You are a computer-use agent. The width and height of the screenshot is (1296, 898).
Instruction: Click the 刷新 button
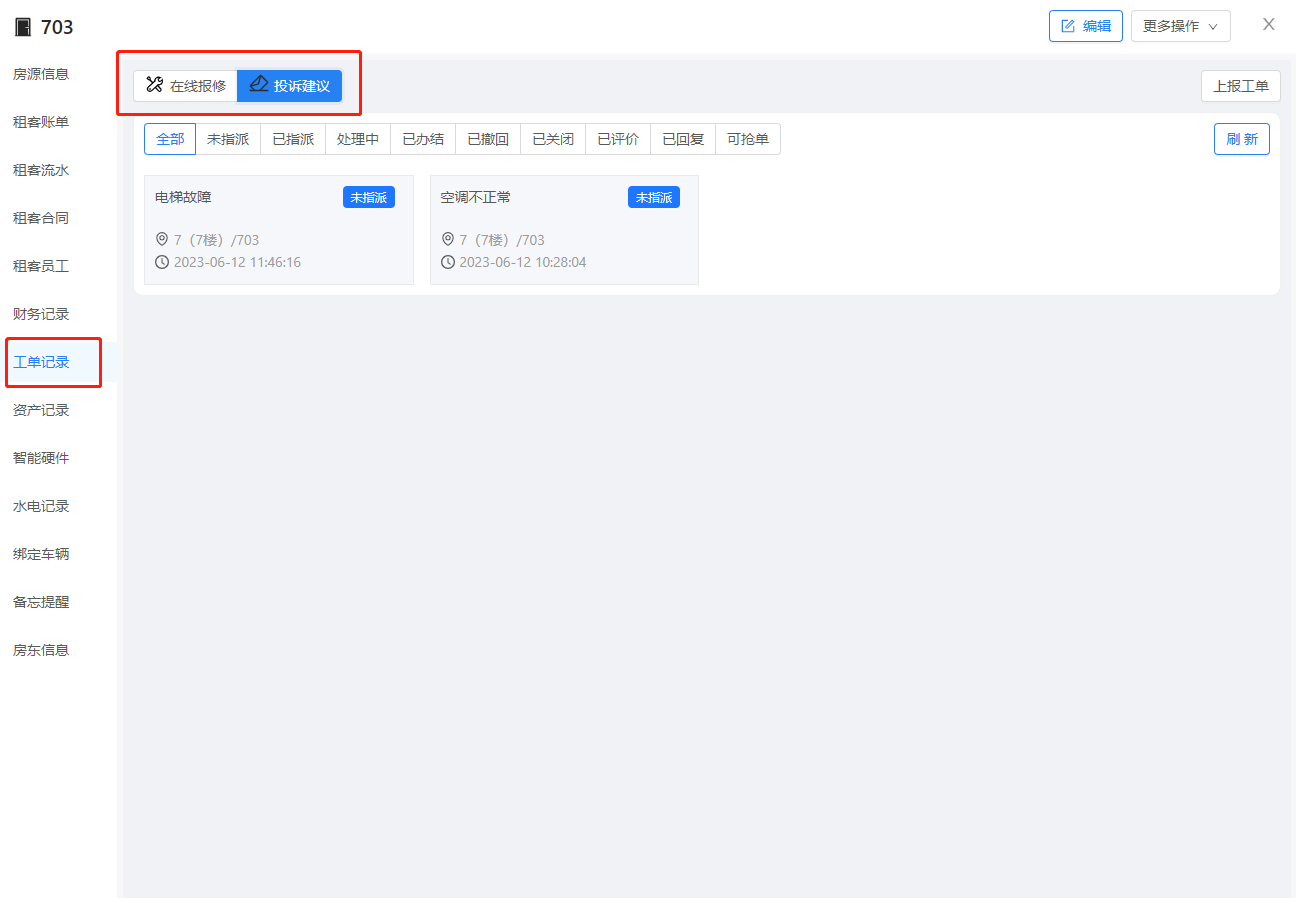1241,139
